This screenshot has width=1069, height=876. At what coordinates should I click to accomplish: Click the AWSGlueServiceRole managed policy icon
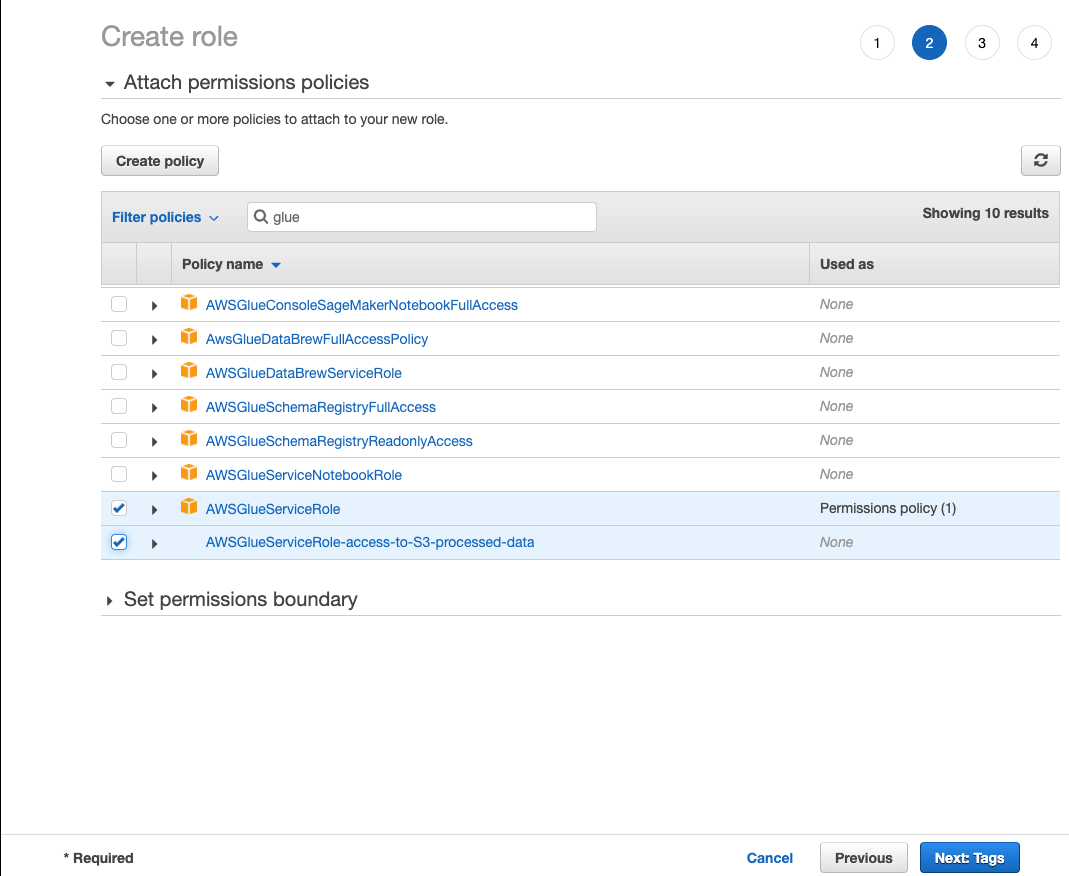(x=189, y=507)
